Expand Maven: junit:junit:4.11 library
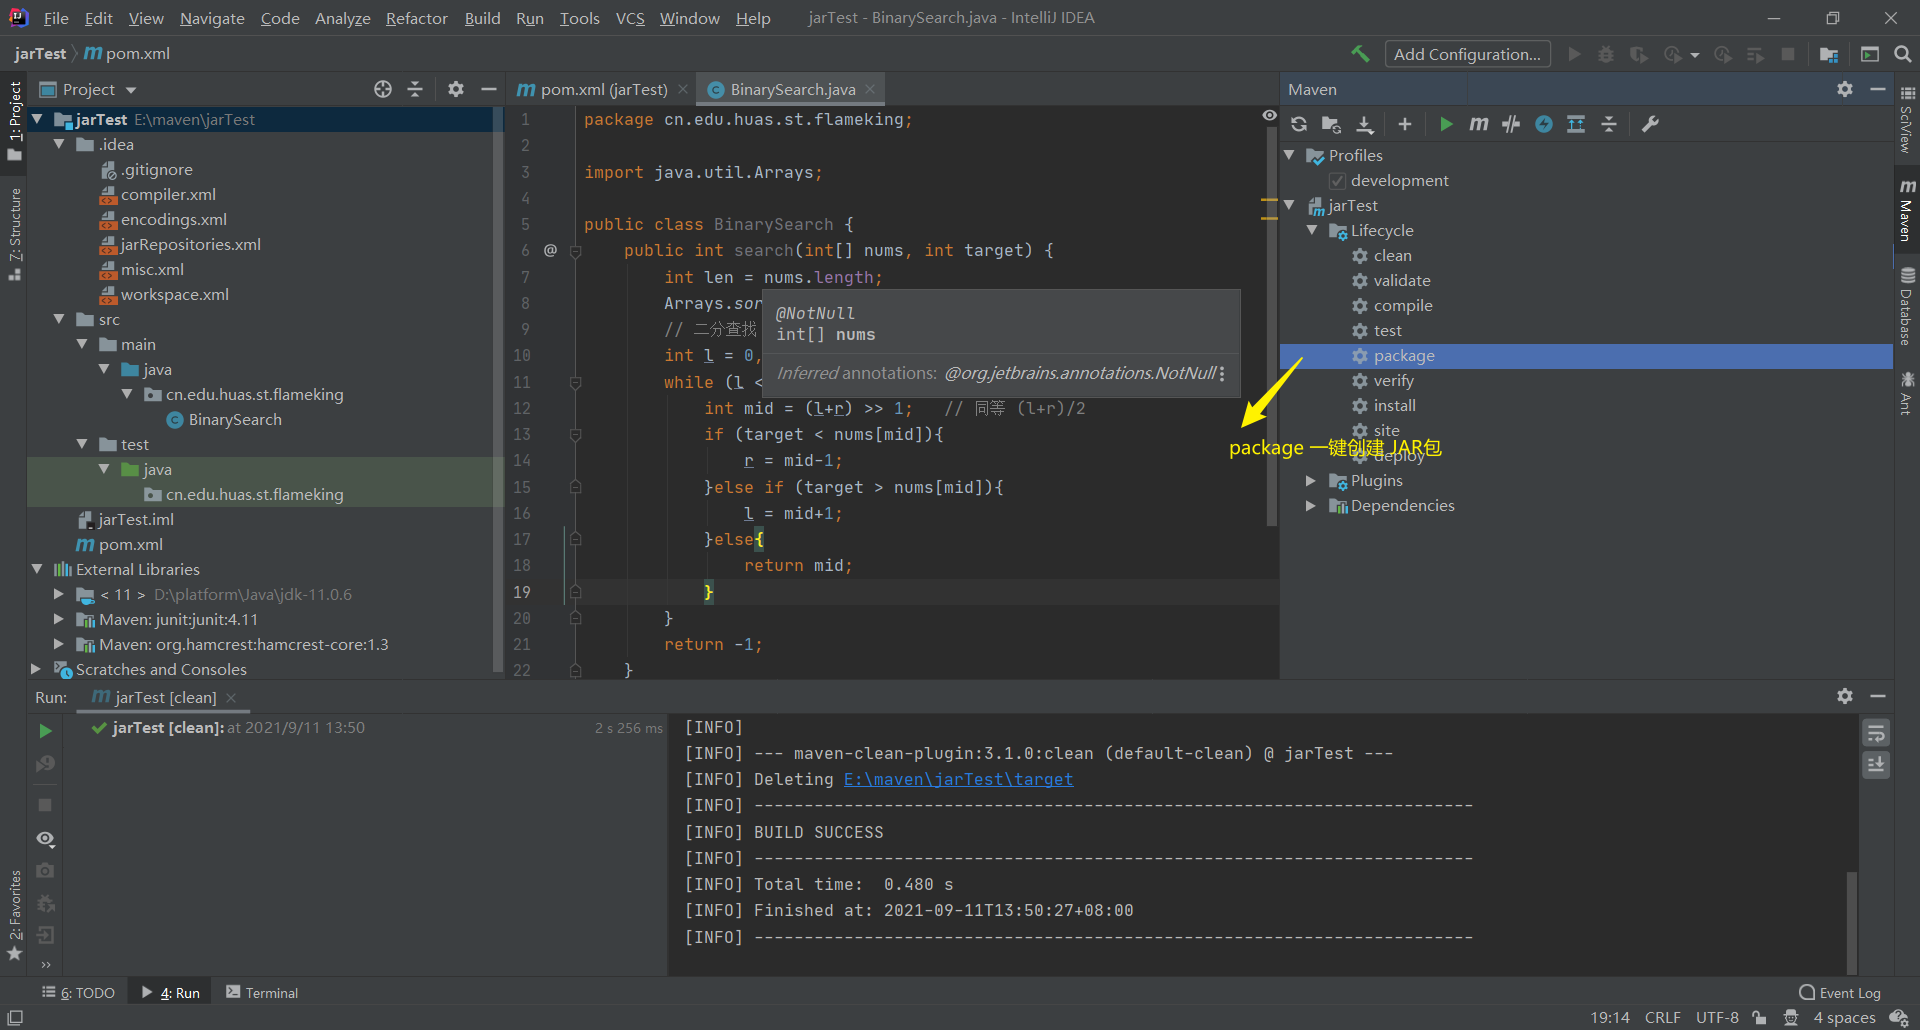Image resolution: width=1920 pixels, height=1030 pixels. (59, 619)
